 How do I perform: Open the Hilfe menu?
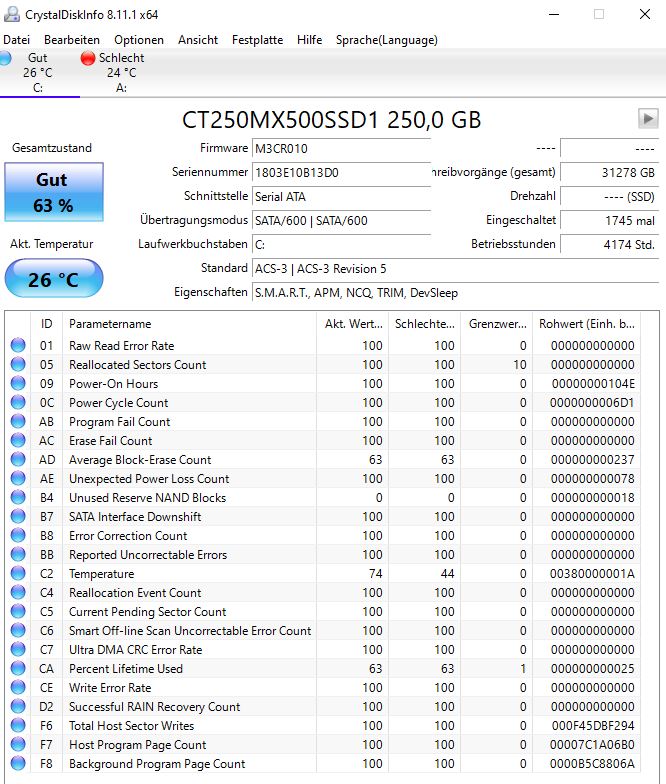(309, 40)
